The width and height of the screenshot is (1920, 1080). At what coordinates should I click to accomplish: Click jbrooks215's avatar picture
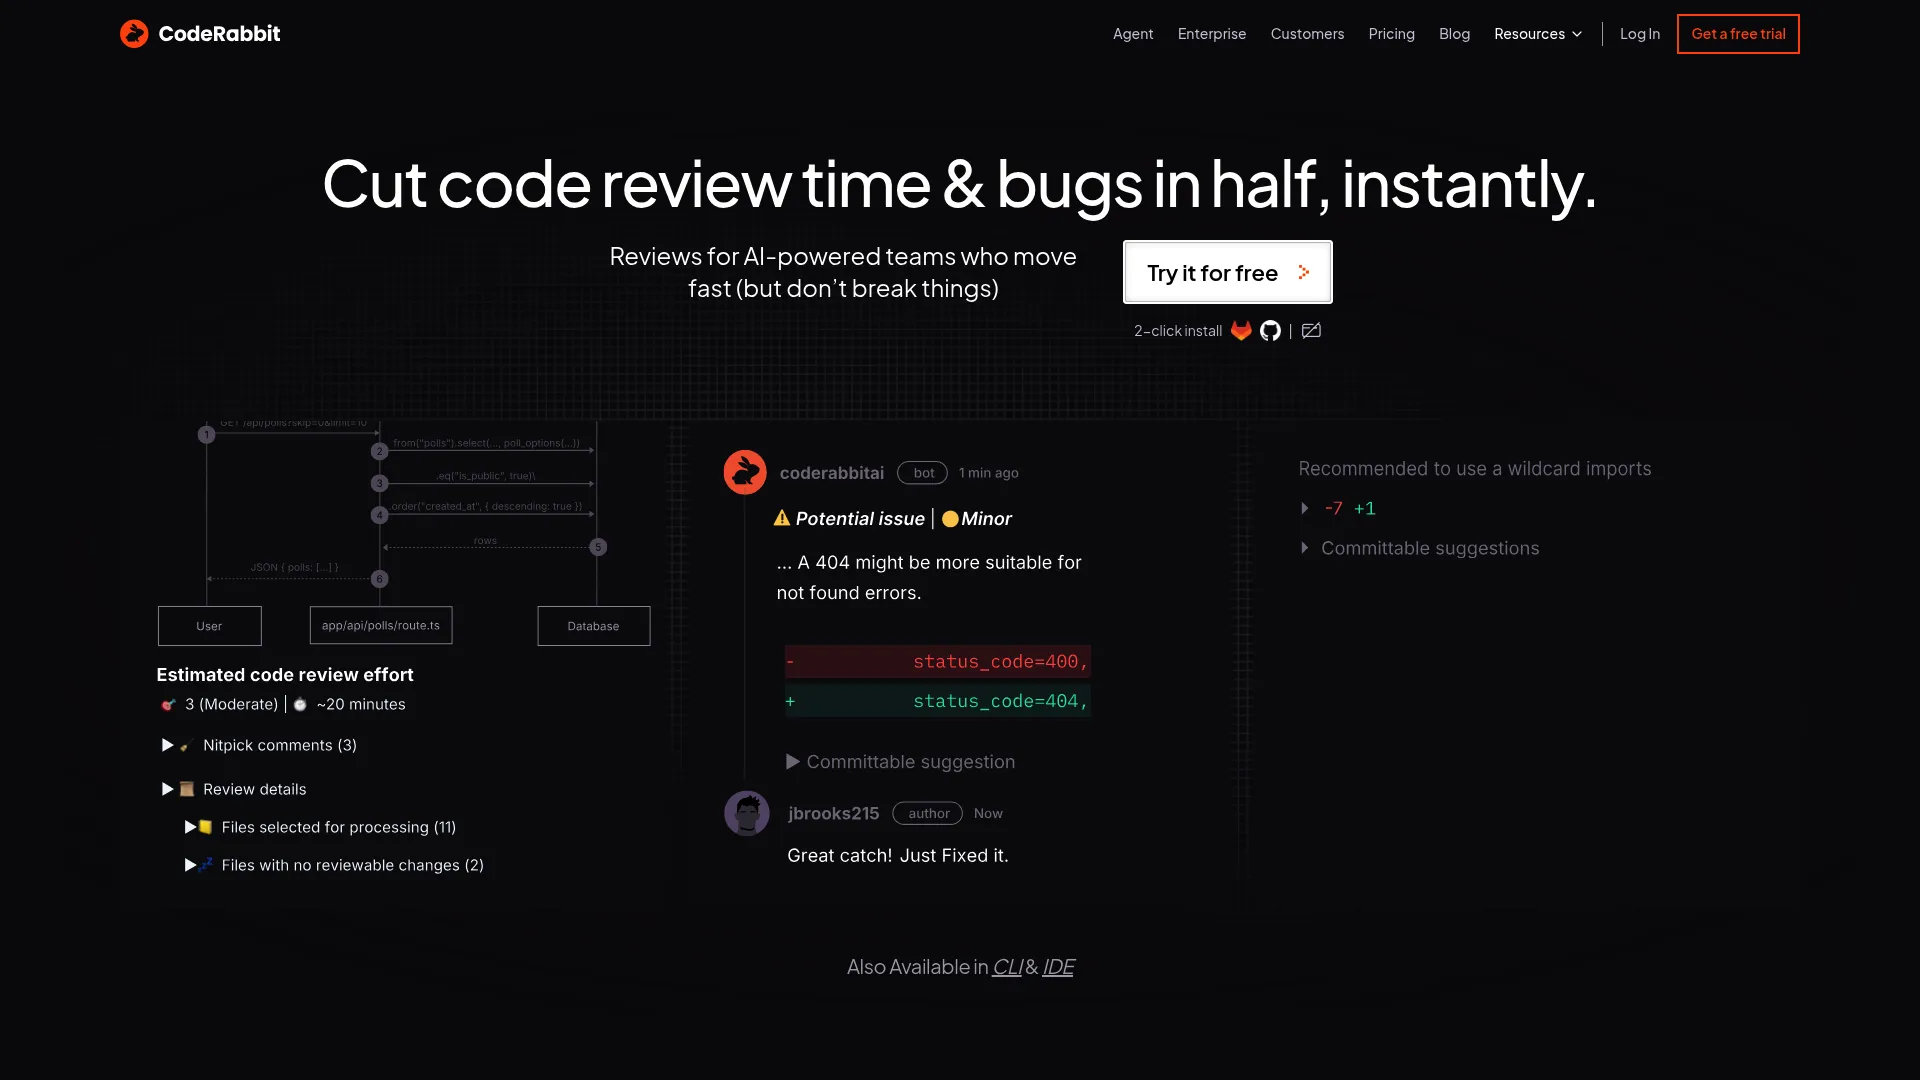[x=747, y=813]
